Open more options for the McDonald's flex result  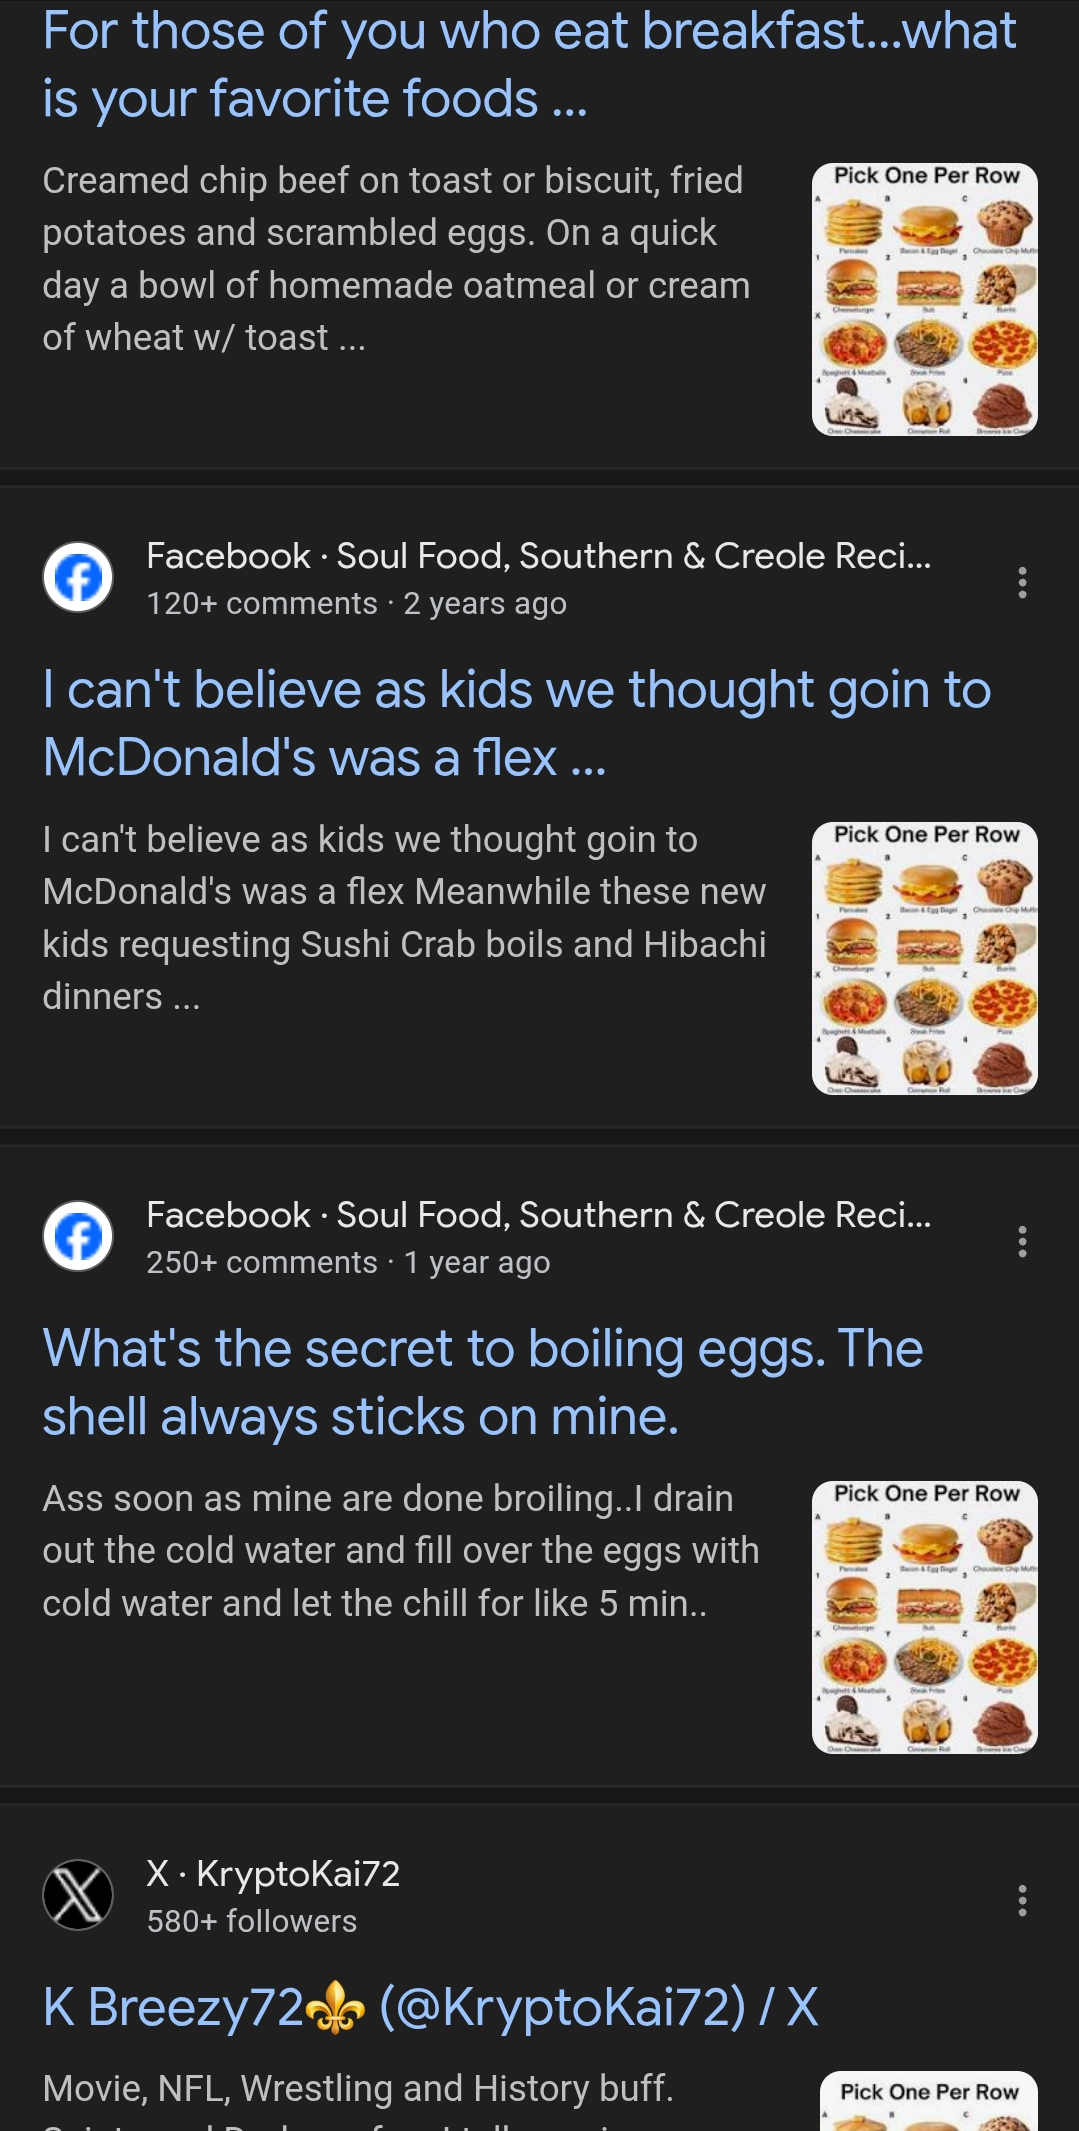point(1021,582)
